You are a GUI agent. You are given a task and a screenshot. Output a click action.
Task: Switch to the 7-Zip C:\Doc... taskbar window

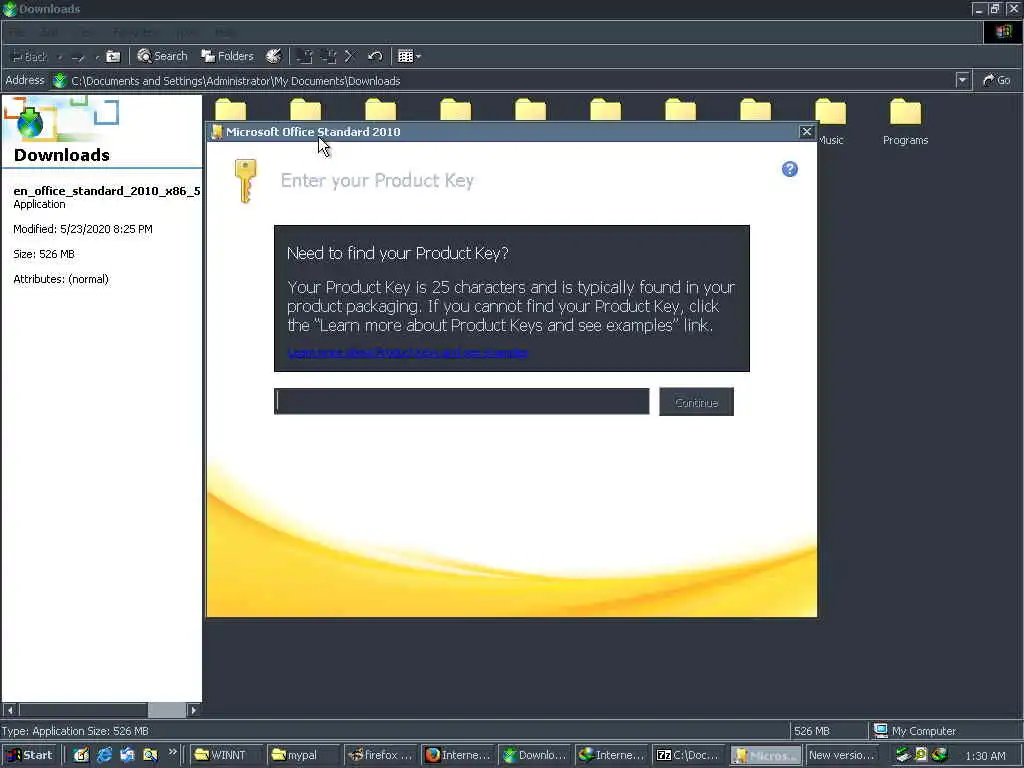click(x=688, y=755)
